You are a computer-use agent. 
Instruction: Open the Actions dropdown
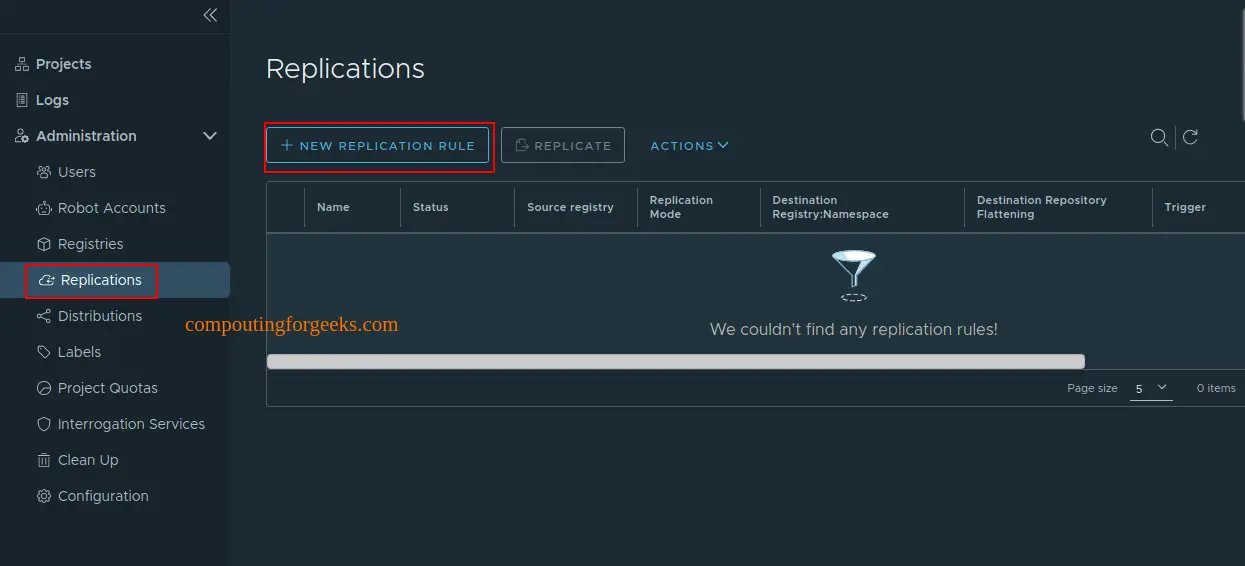click(x=689, y=146)
